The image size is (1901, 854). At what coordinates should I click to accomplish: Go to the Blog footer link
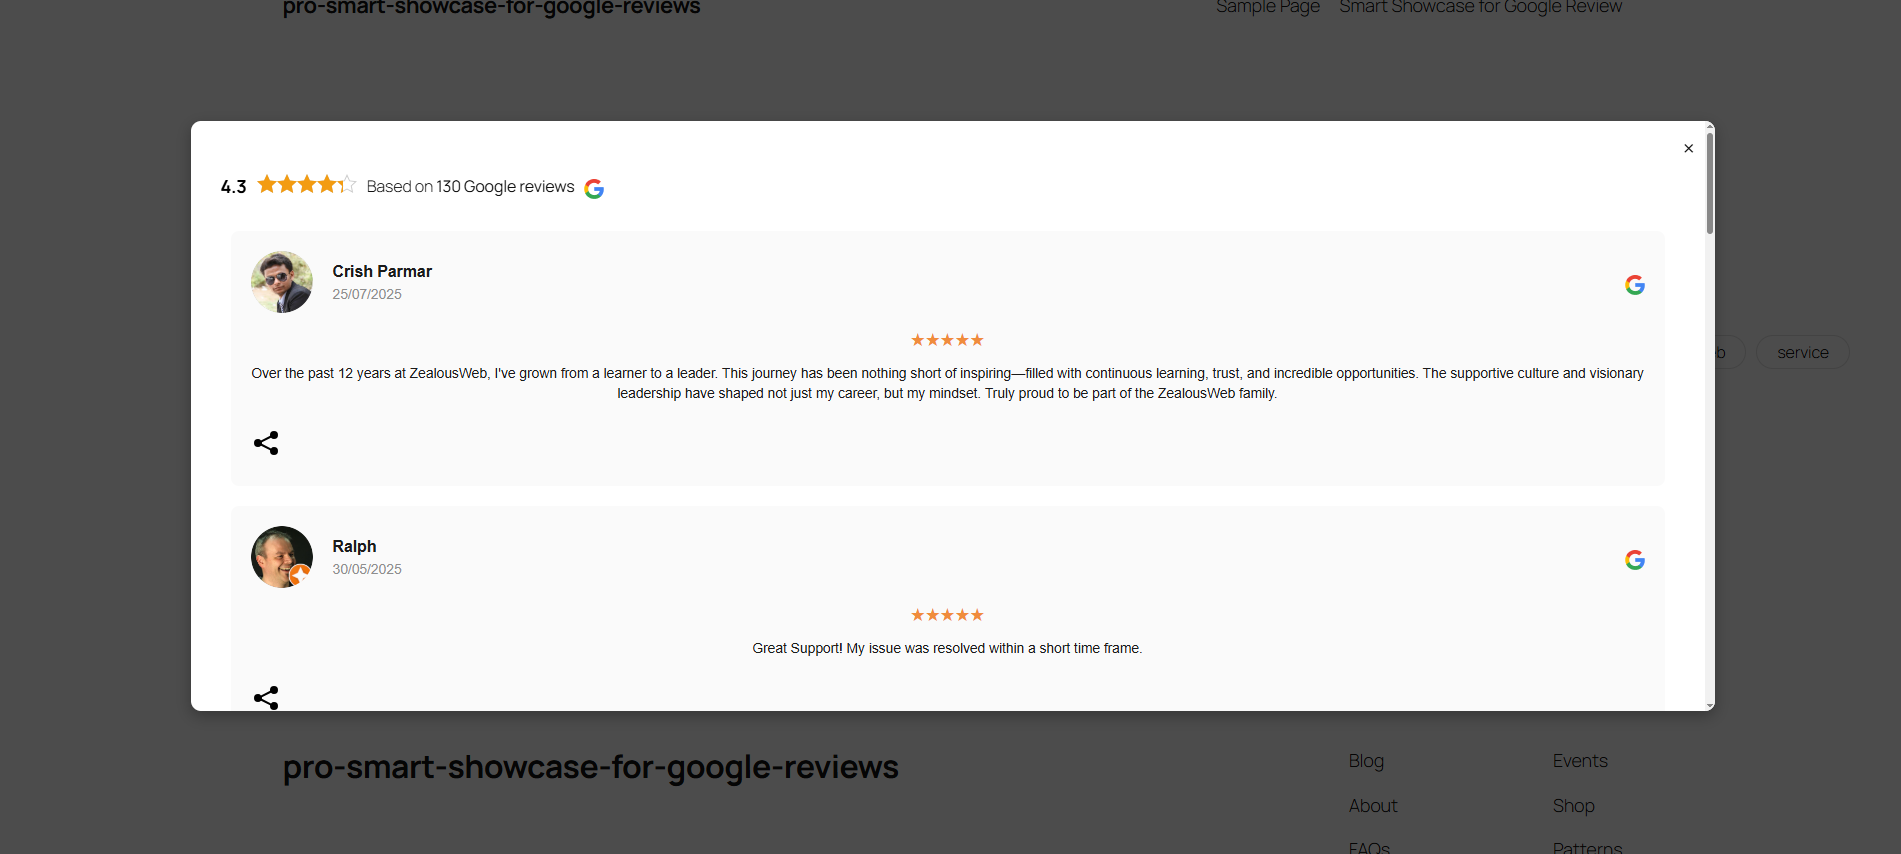click(1366, 761)
